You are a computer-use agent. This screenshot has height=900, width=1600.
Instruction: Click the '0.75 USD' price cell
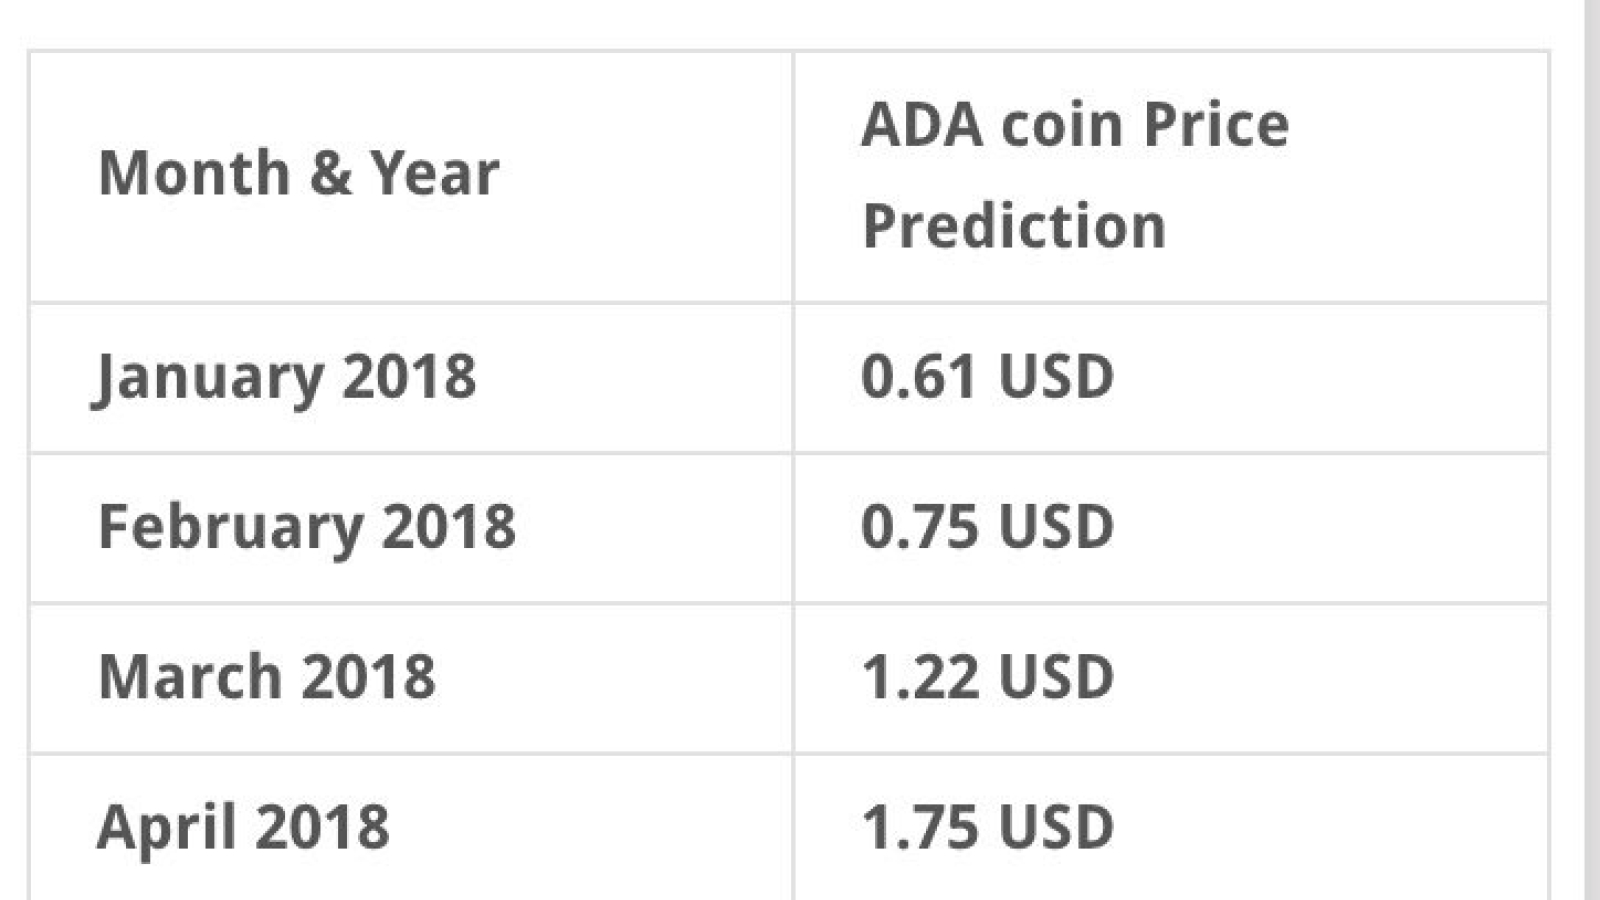[1171, 528]
